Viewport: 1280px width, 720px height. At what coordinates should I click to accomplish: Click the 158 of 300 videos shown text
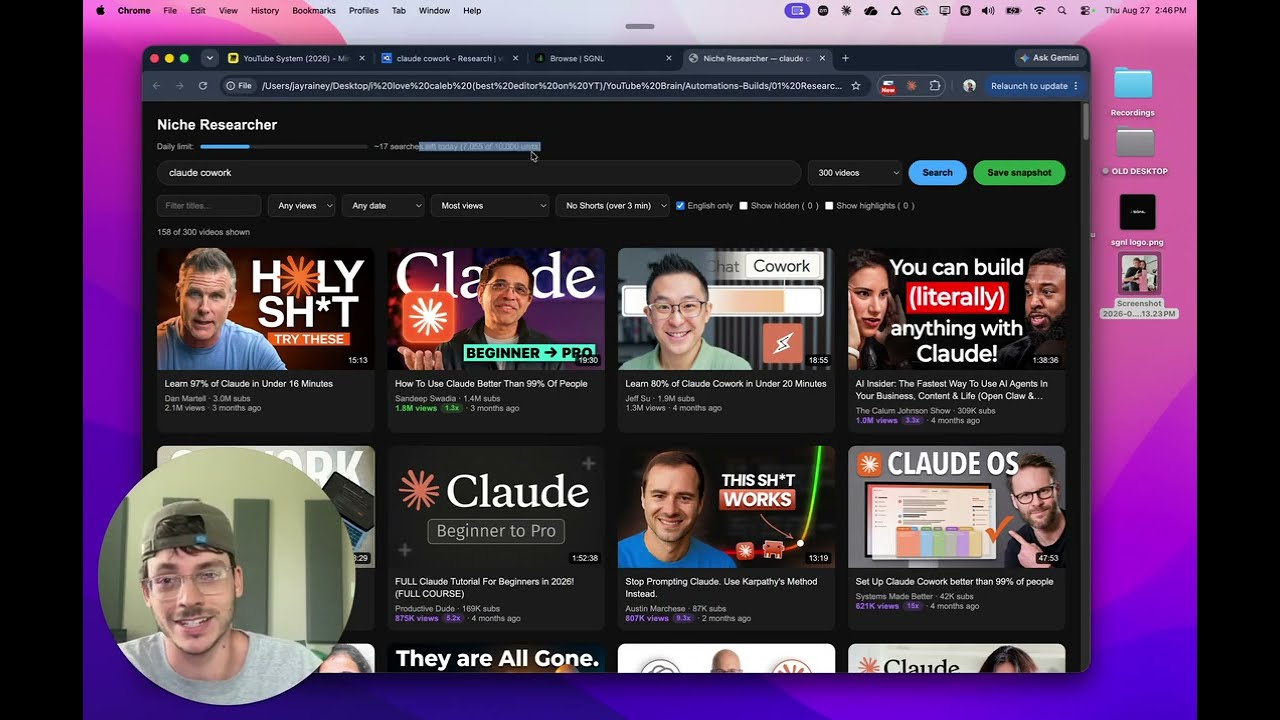(x=203, y=232)
